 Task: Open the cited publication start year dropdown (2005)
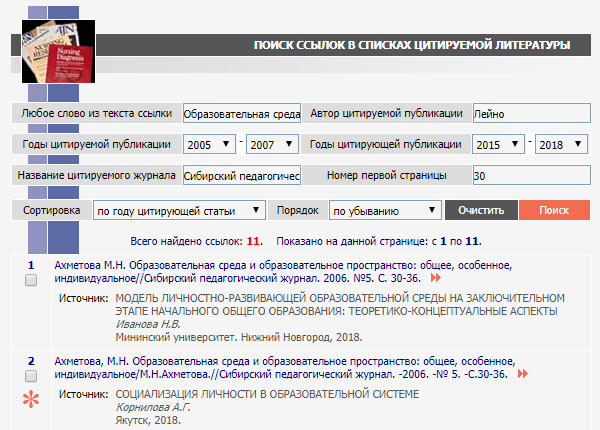(x=209, y=145)
